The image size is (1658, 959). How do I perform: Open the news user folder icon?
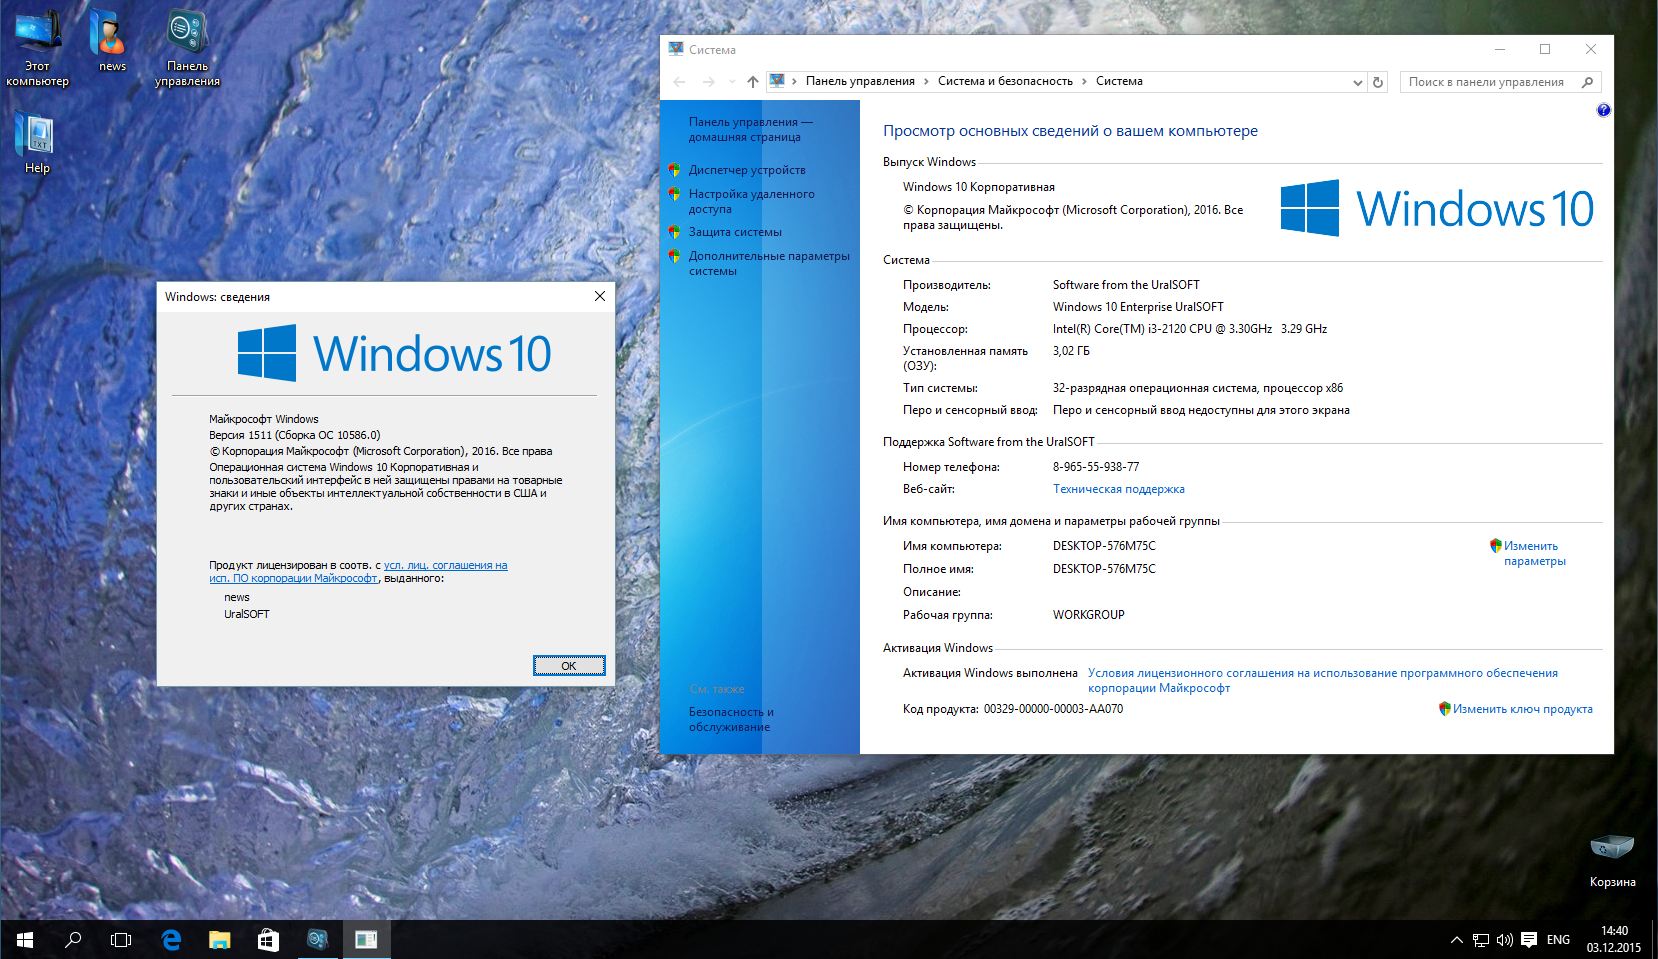(x=111, y=41)
